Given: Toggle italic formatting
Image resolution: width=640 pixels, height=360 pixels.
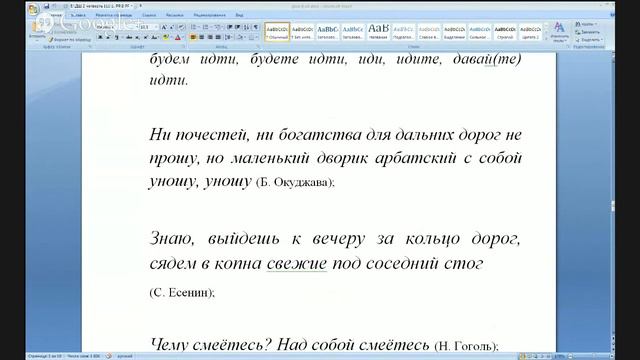Looking at the screenshot, I should tap(108, 37).
